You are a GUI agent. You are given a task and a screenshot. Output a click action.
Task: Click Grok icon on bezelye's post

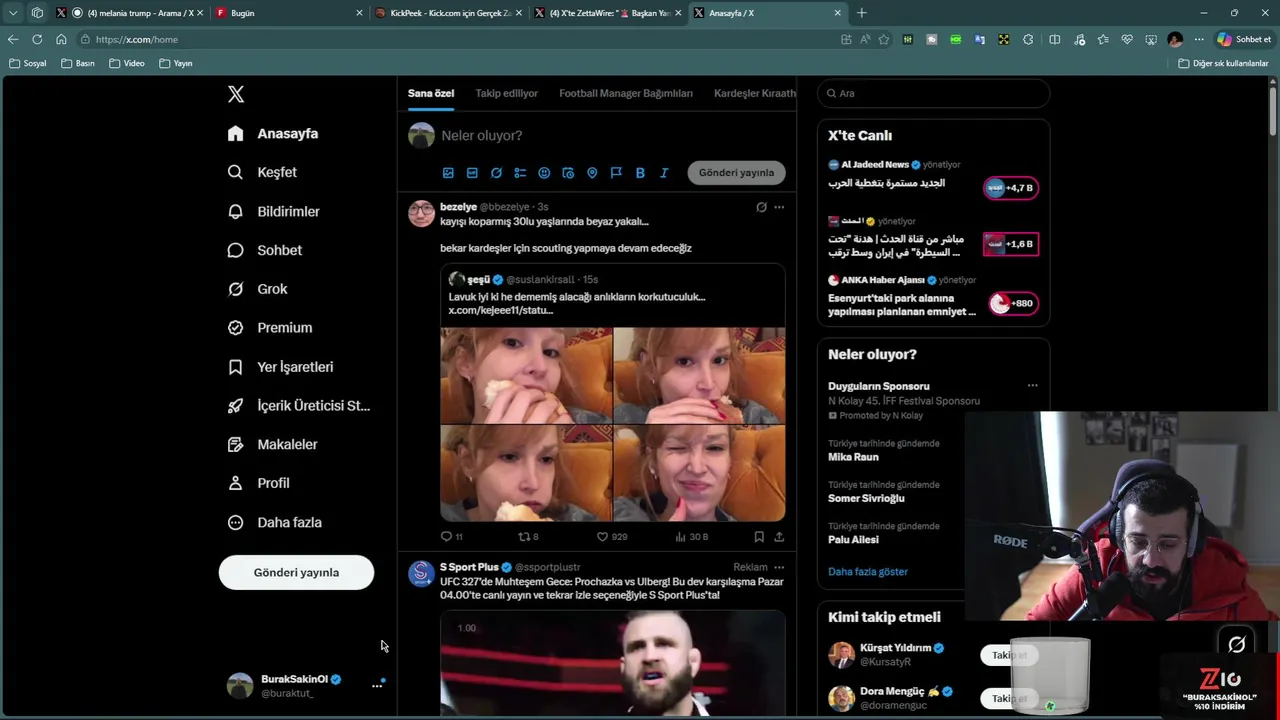761,207
